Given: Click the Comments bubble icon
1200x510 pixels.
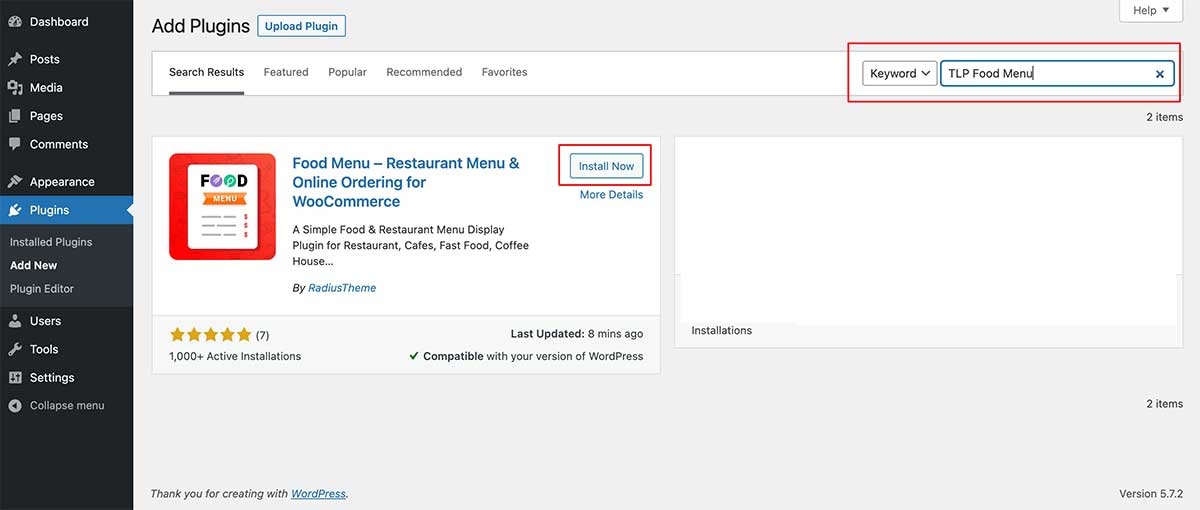Looking at the screenshot, I should point(15,144).
